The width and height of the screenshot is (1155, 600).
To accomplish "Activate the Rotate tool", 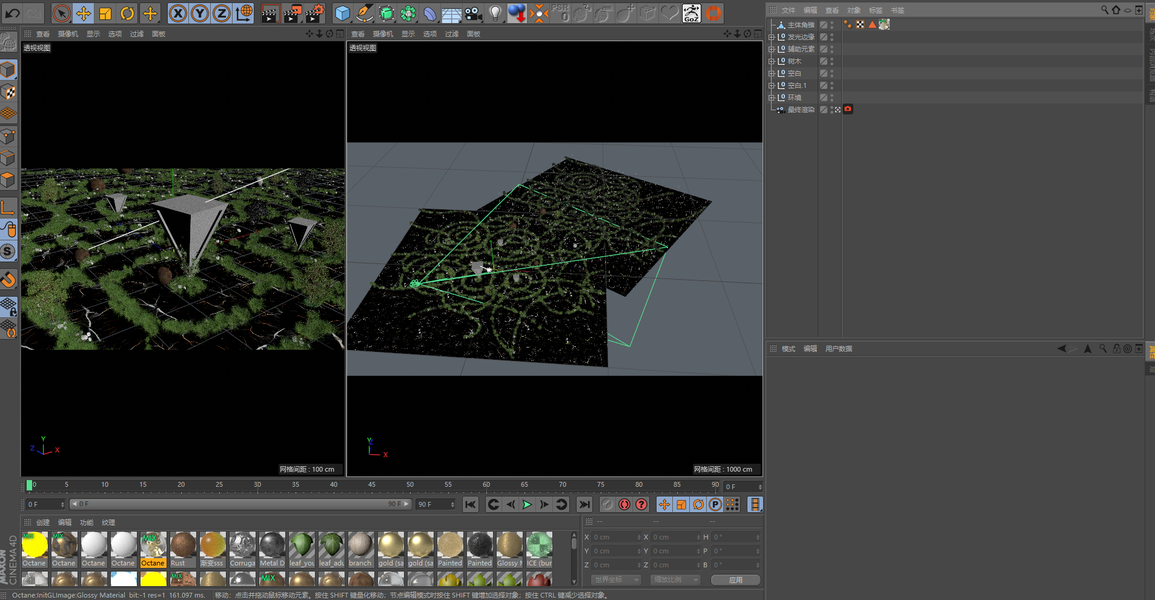I will [127, 13].
